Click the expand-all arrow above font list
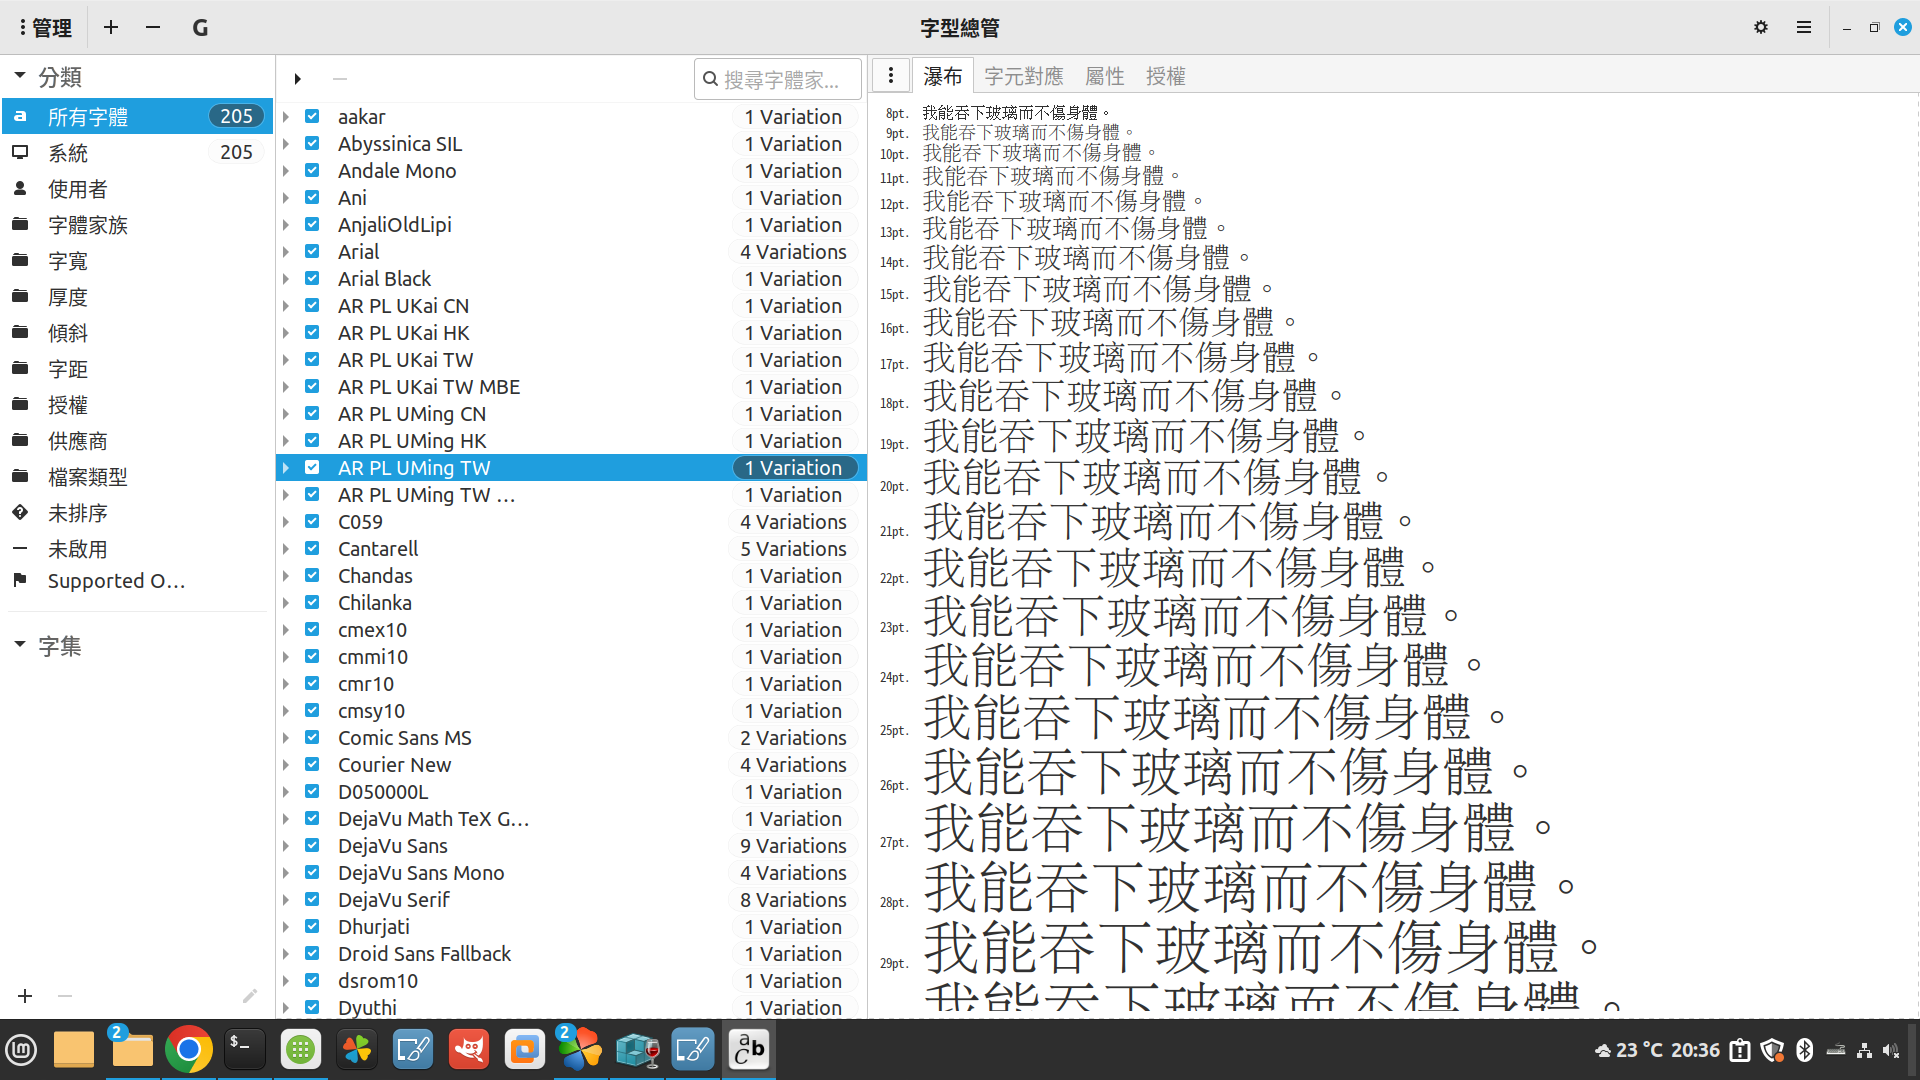 coord(297,79)
